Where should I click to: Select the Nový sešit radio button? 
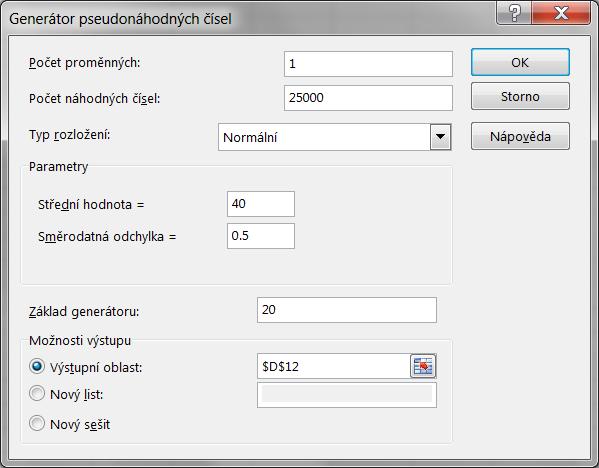tap(37, 423)
